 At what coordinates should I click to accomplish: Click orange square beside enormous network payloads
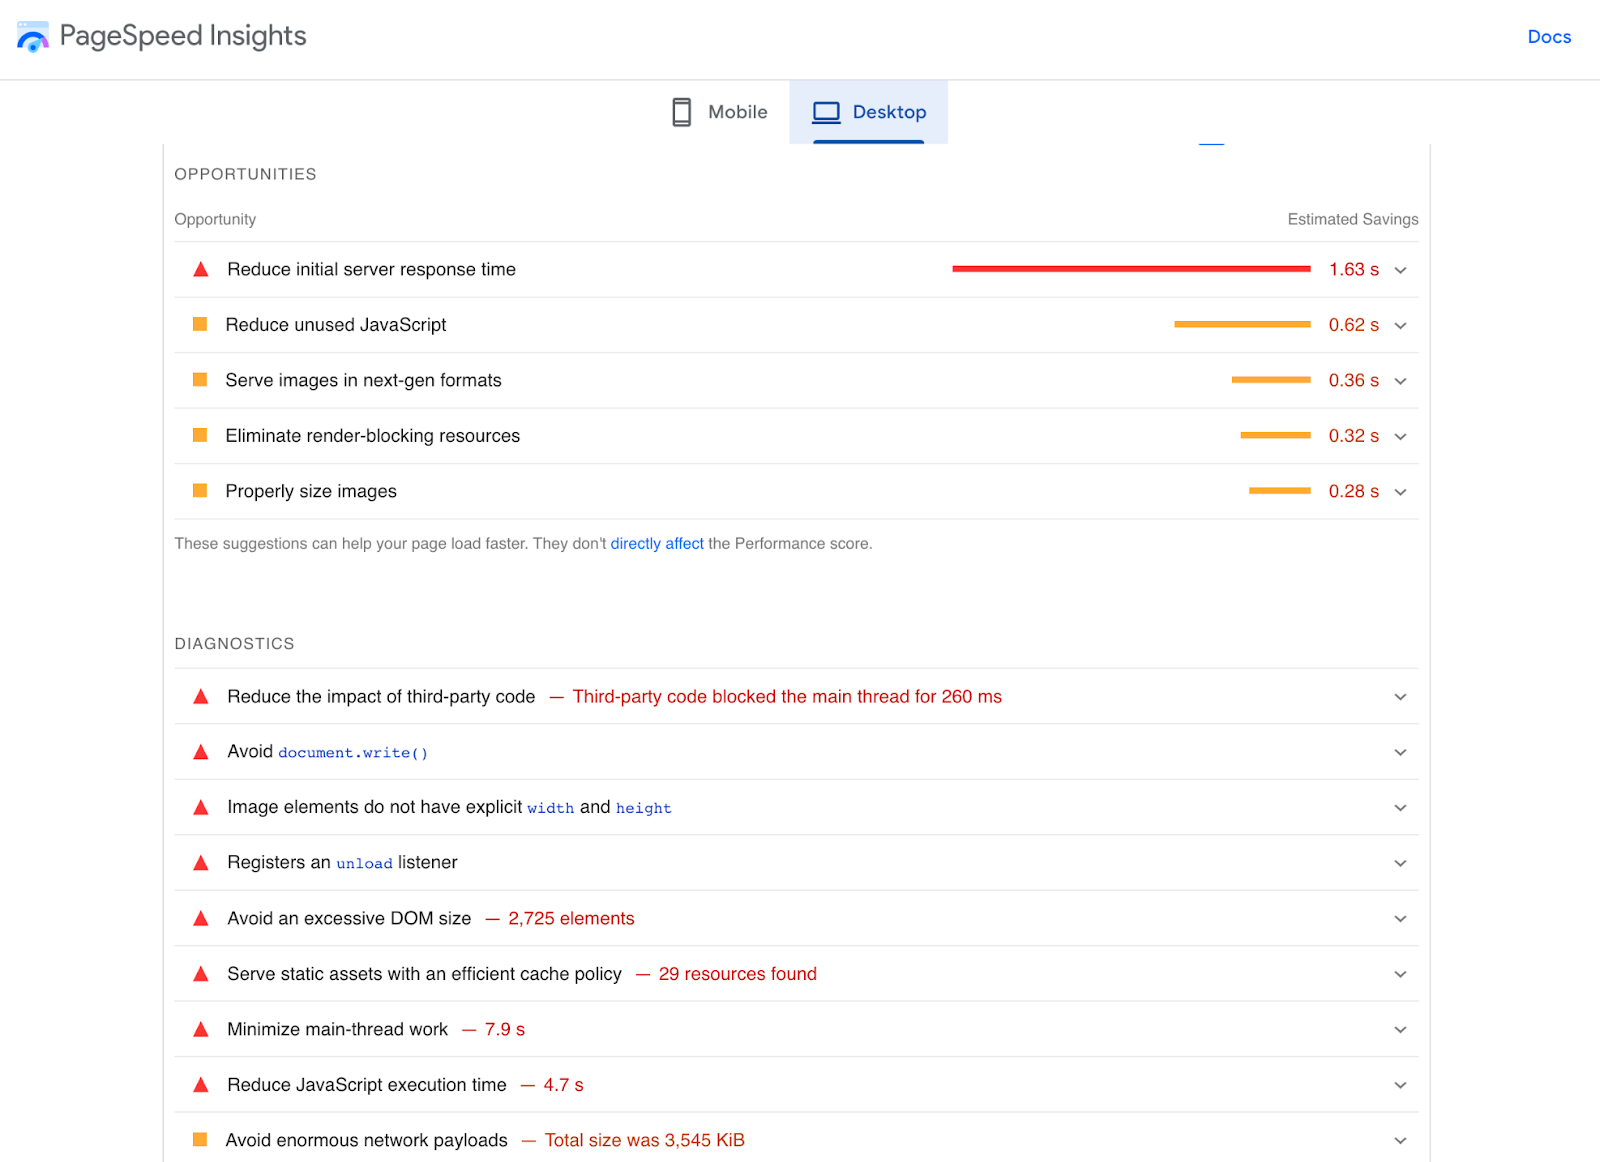pyautogui.click(x=200, y=1140)
